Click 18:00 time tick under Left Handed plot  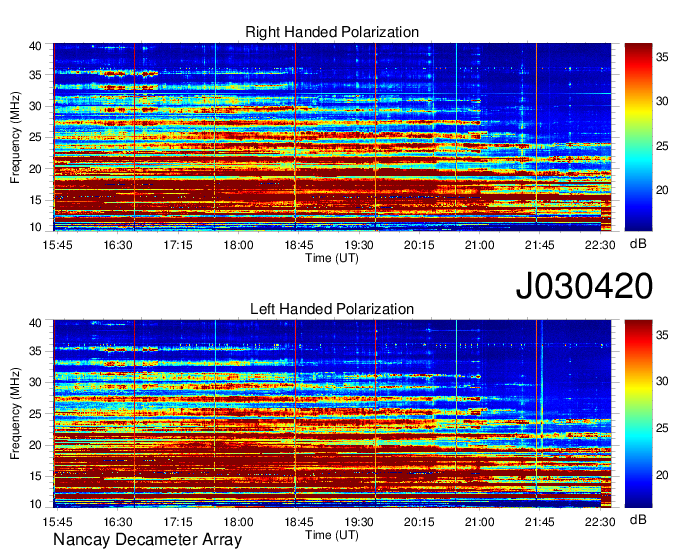238,522
